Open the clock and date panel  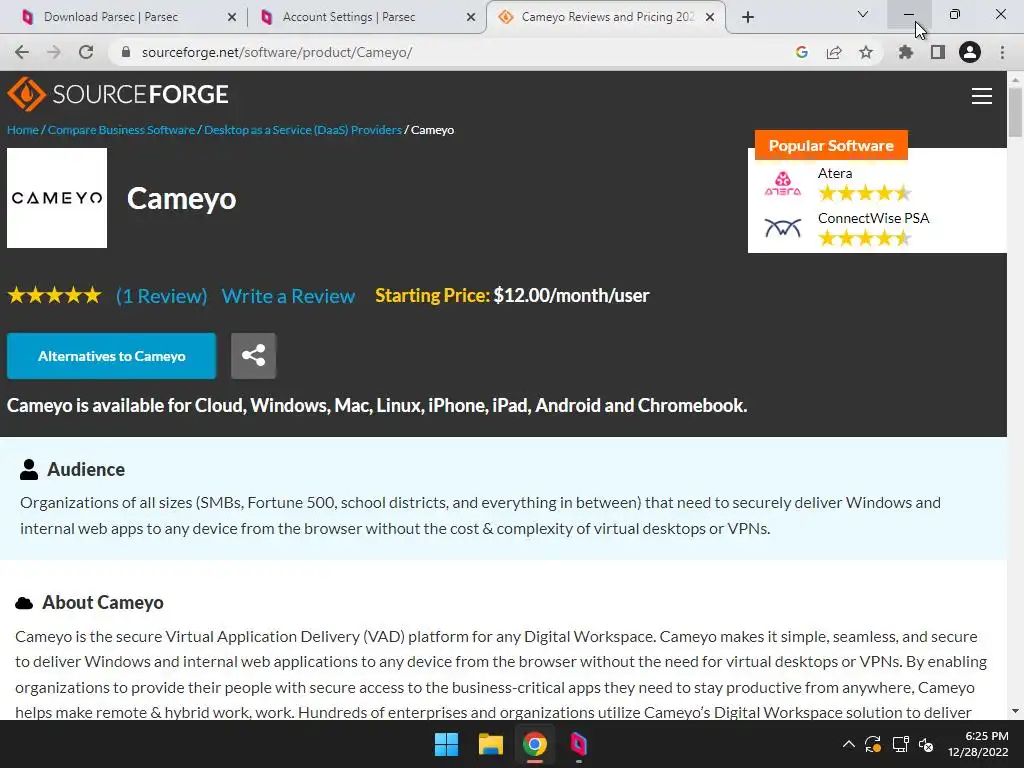[x=978, y=744]
